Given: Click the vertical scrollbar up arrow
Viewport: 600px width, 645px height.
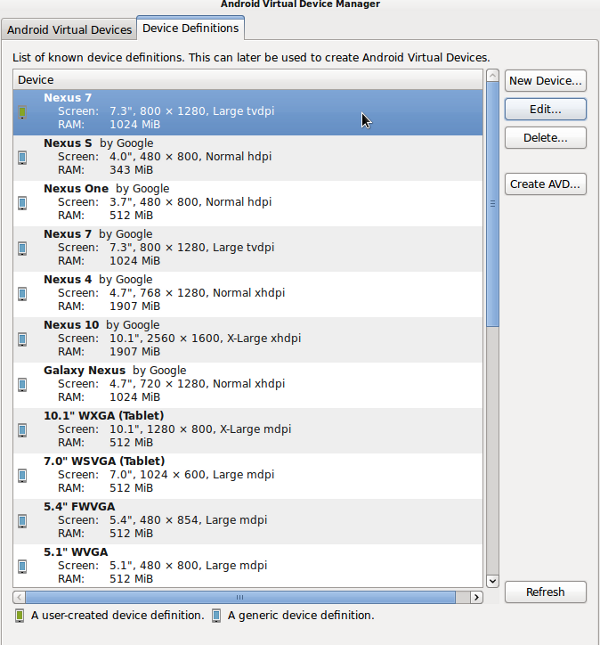Looking at the screenshot, I should point(492,75).
